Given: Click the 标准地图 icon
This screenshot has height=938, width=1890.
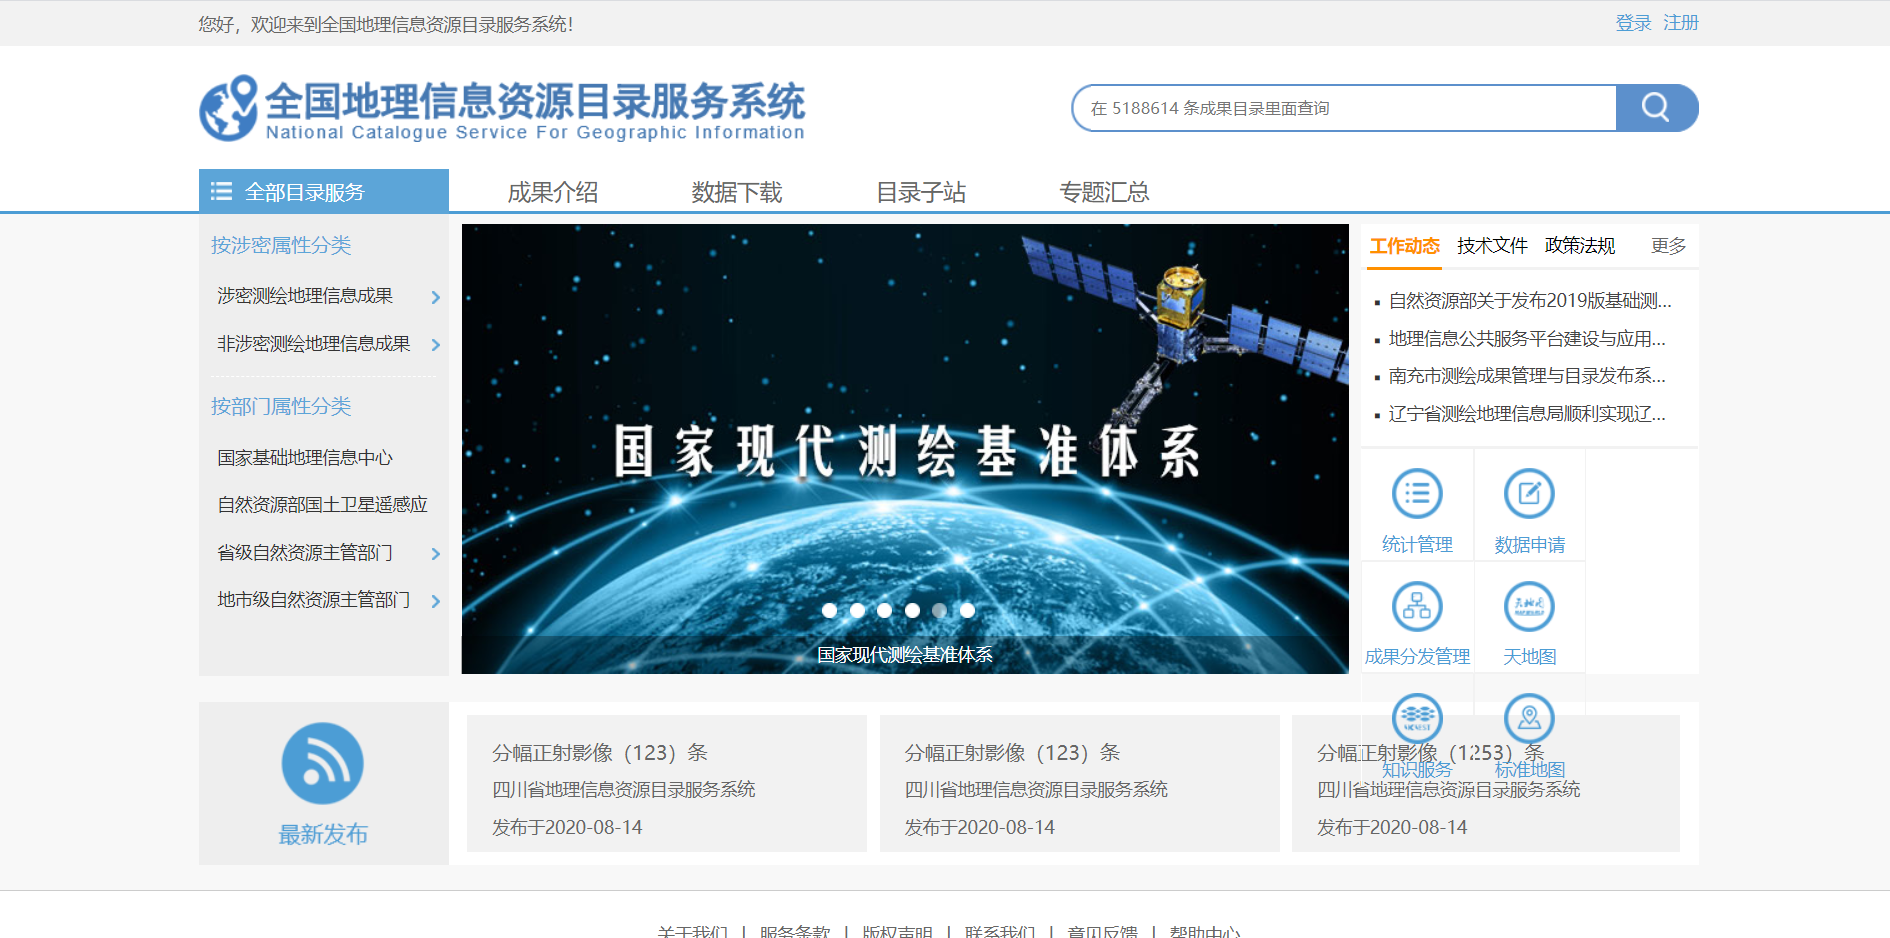Looking at the screenshot, I should [1529, 718].
